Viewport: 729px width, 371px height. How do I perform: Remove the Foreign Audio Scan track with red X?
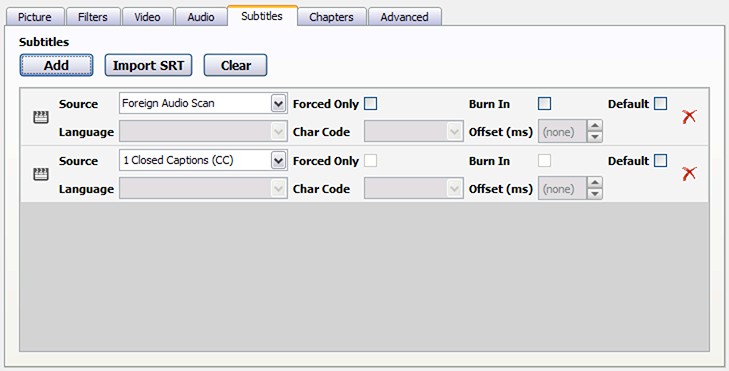689,117
